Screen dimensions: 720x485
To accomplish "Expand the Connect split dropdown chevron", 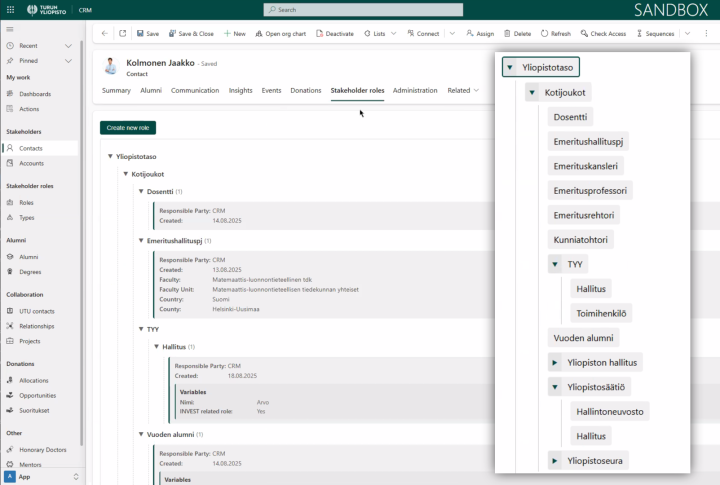I will pos(452,34).
